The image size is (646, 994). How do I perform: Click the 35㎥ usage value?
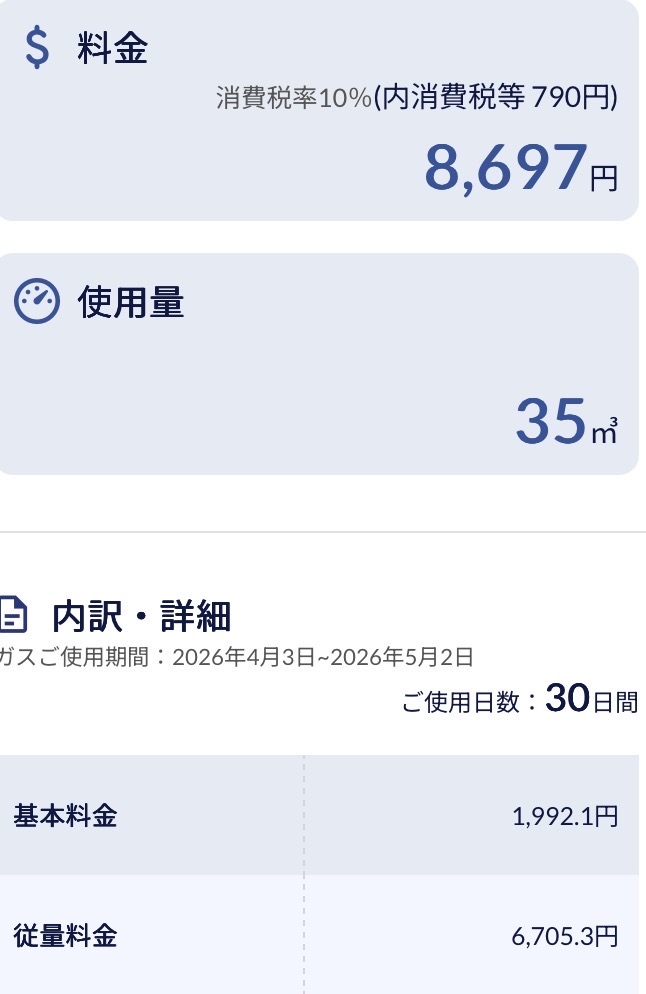[567, 422]
